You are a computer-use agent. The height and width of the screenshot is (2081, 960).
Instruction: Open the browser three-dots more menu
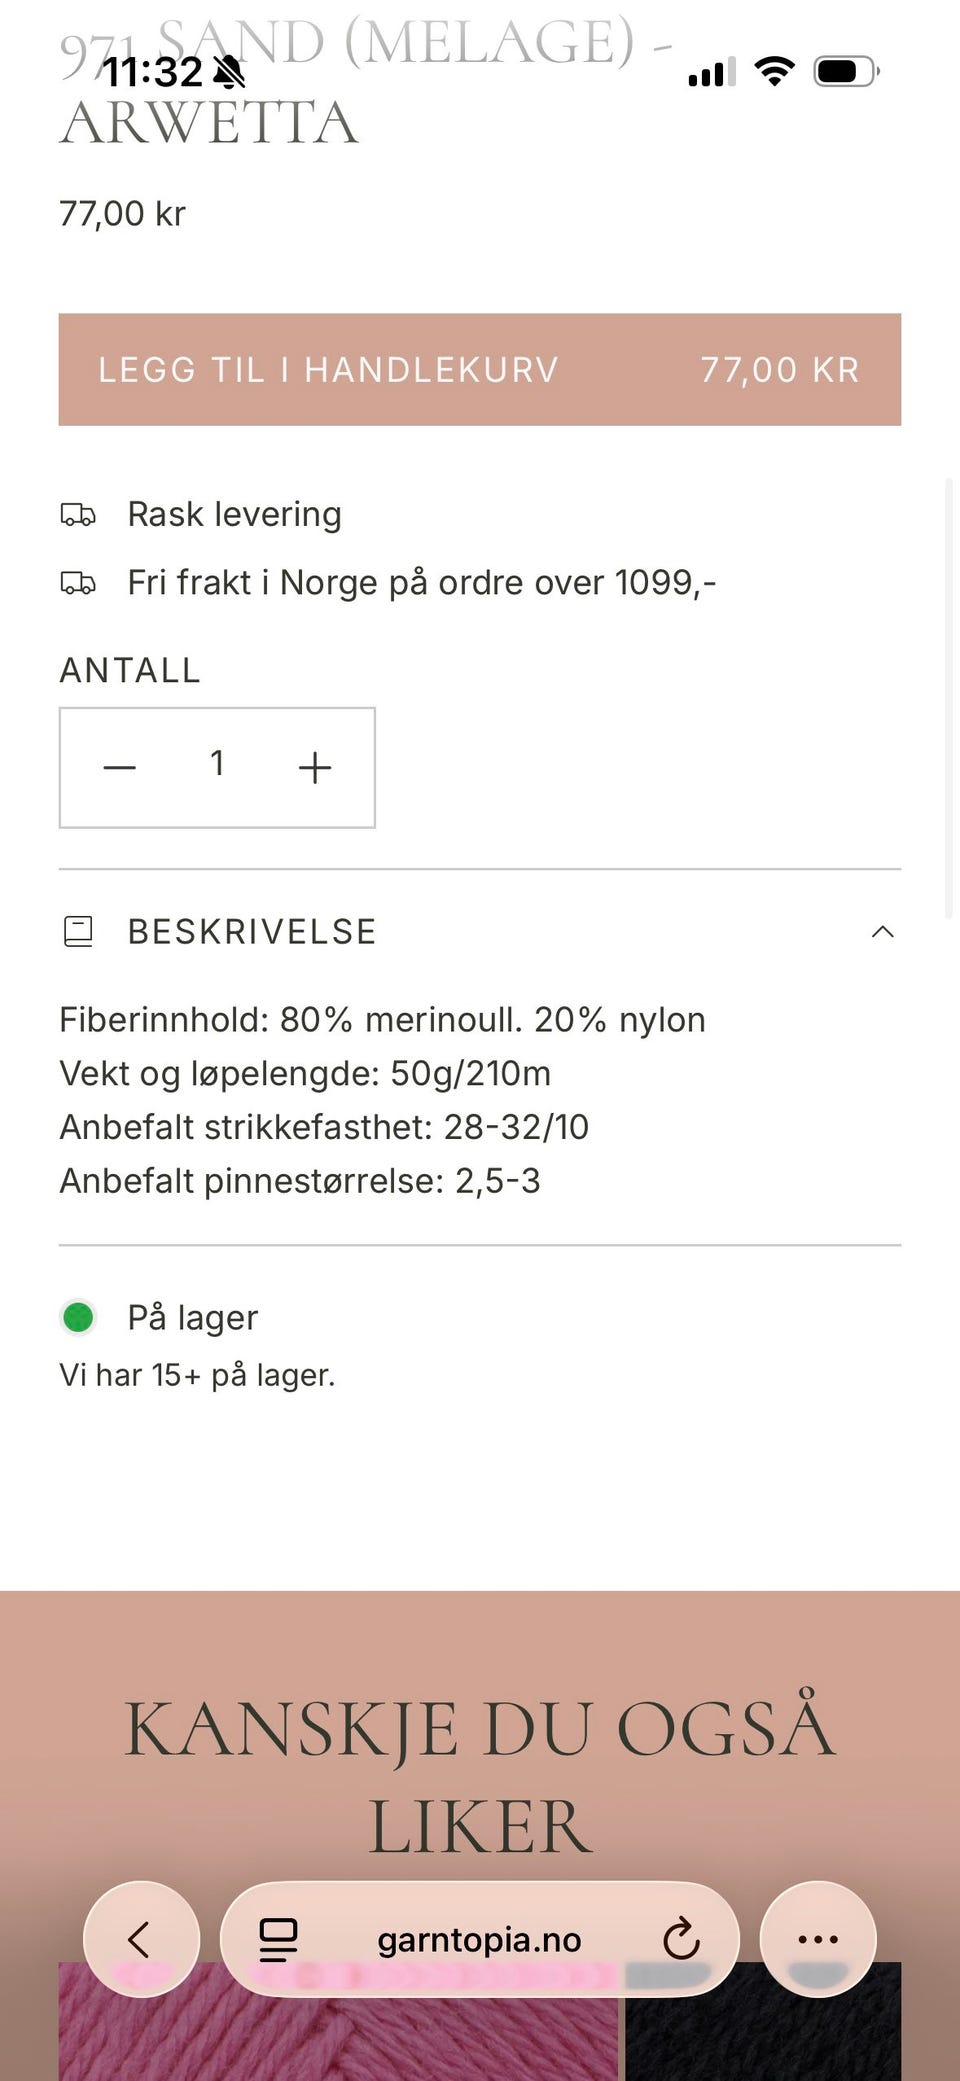817,1939
